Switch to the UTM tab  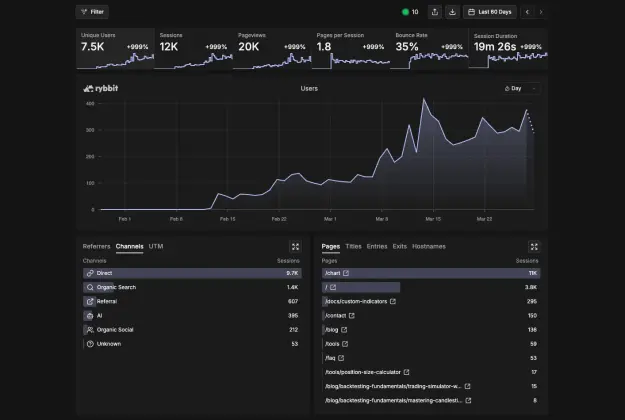click(x=156, y=246)
